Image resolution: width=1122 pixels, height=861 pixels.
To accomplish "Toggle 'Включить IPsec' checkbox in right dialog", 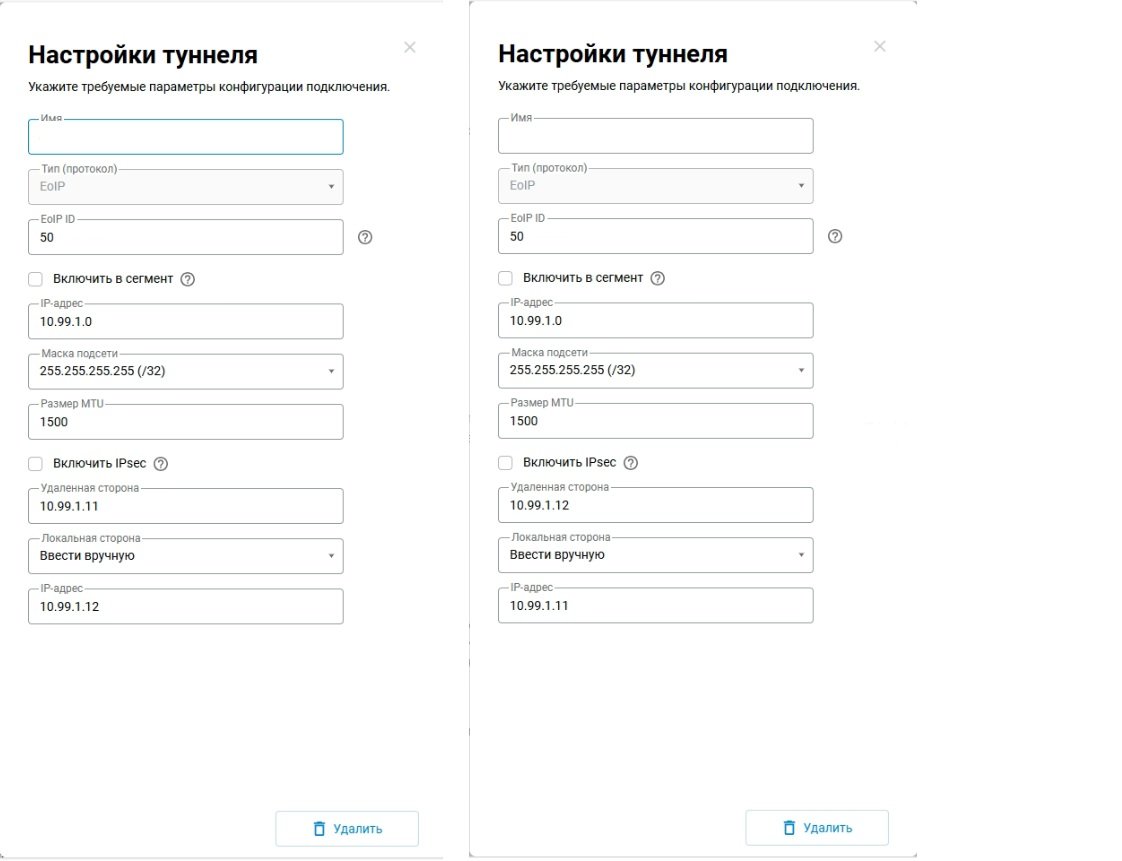I will [x=506, y=463].
